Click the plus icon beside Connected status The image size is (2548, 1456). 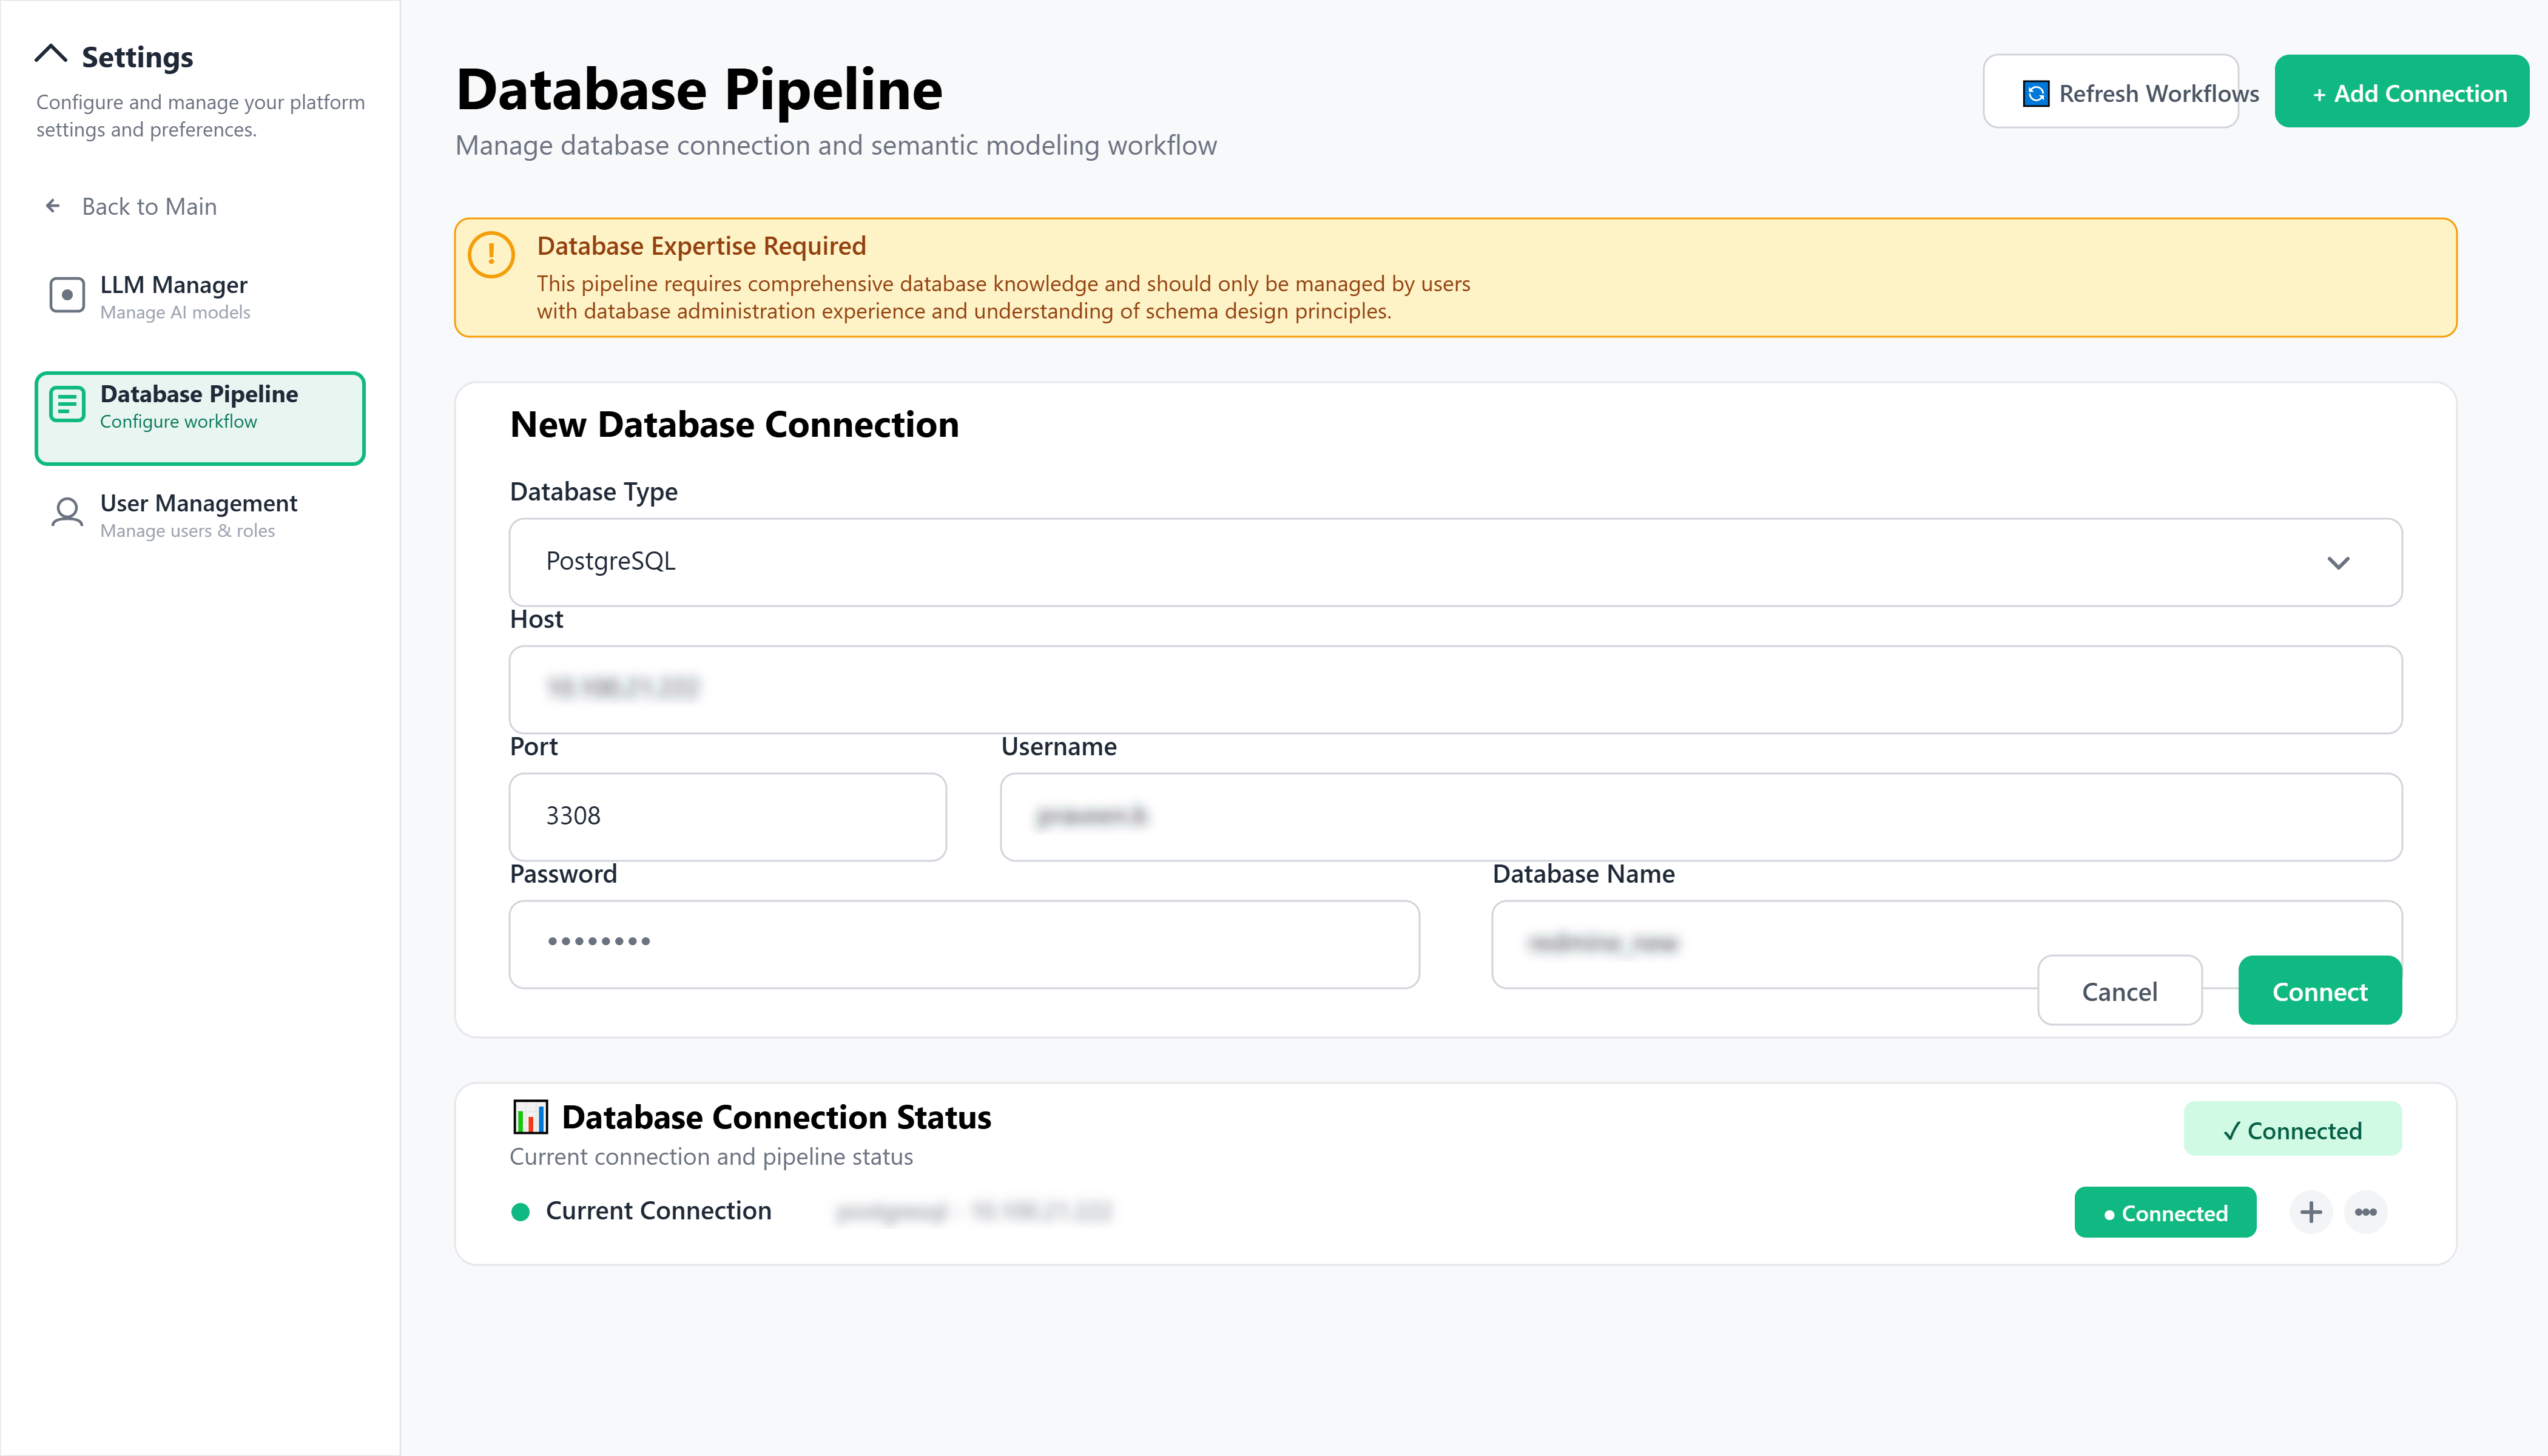pyautogui.click(x=2310, y=1212)
